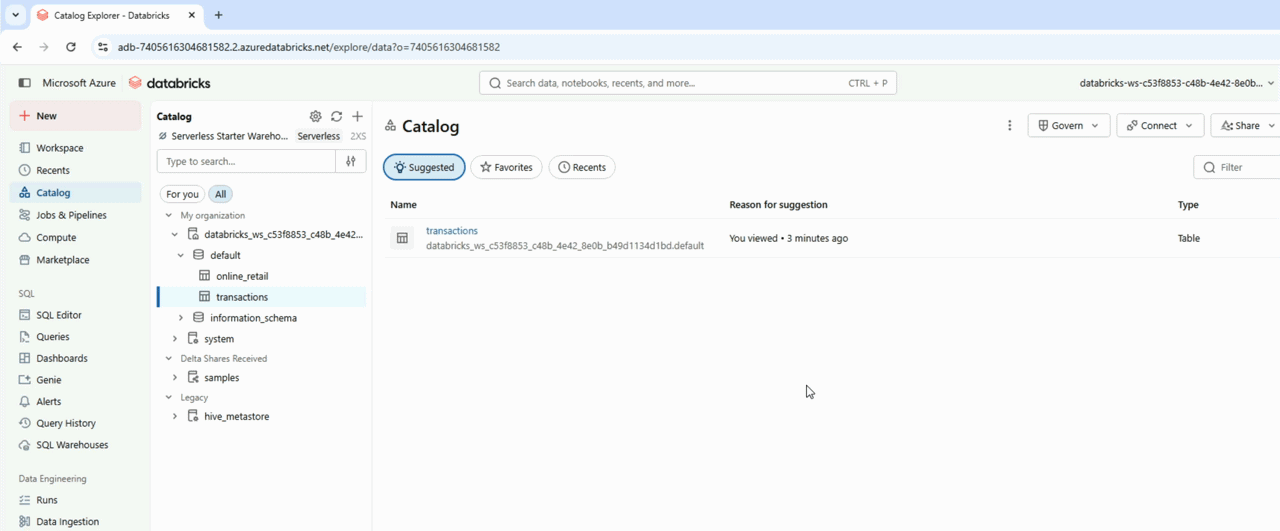
Task: View site information icon in address bar
Action: pos(103,47)
